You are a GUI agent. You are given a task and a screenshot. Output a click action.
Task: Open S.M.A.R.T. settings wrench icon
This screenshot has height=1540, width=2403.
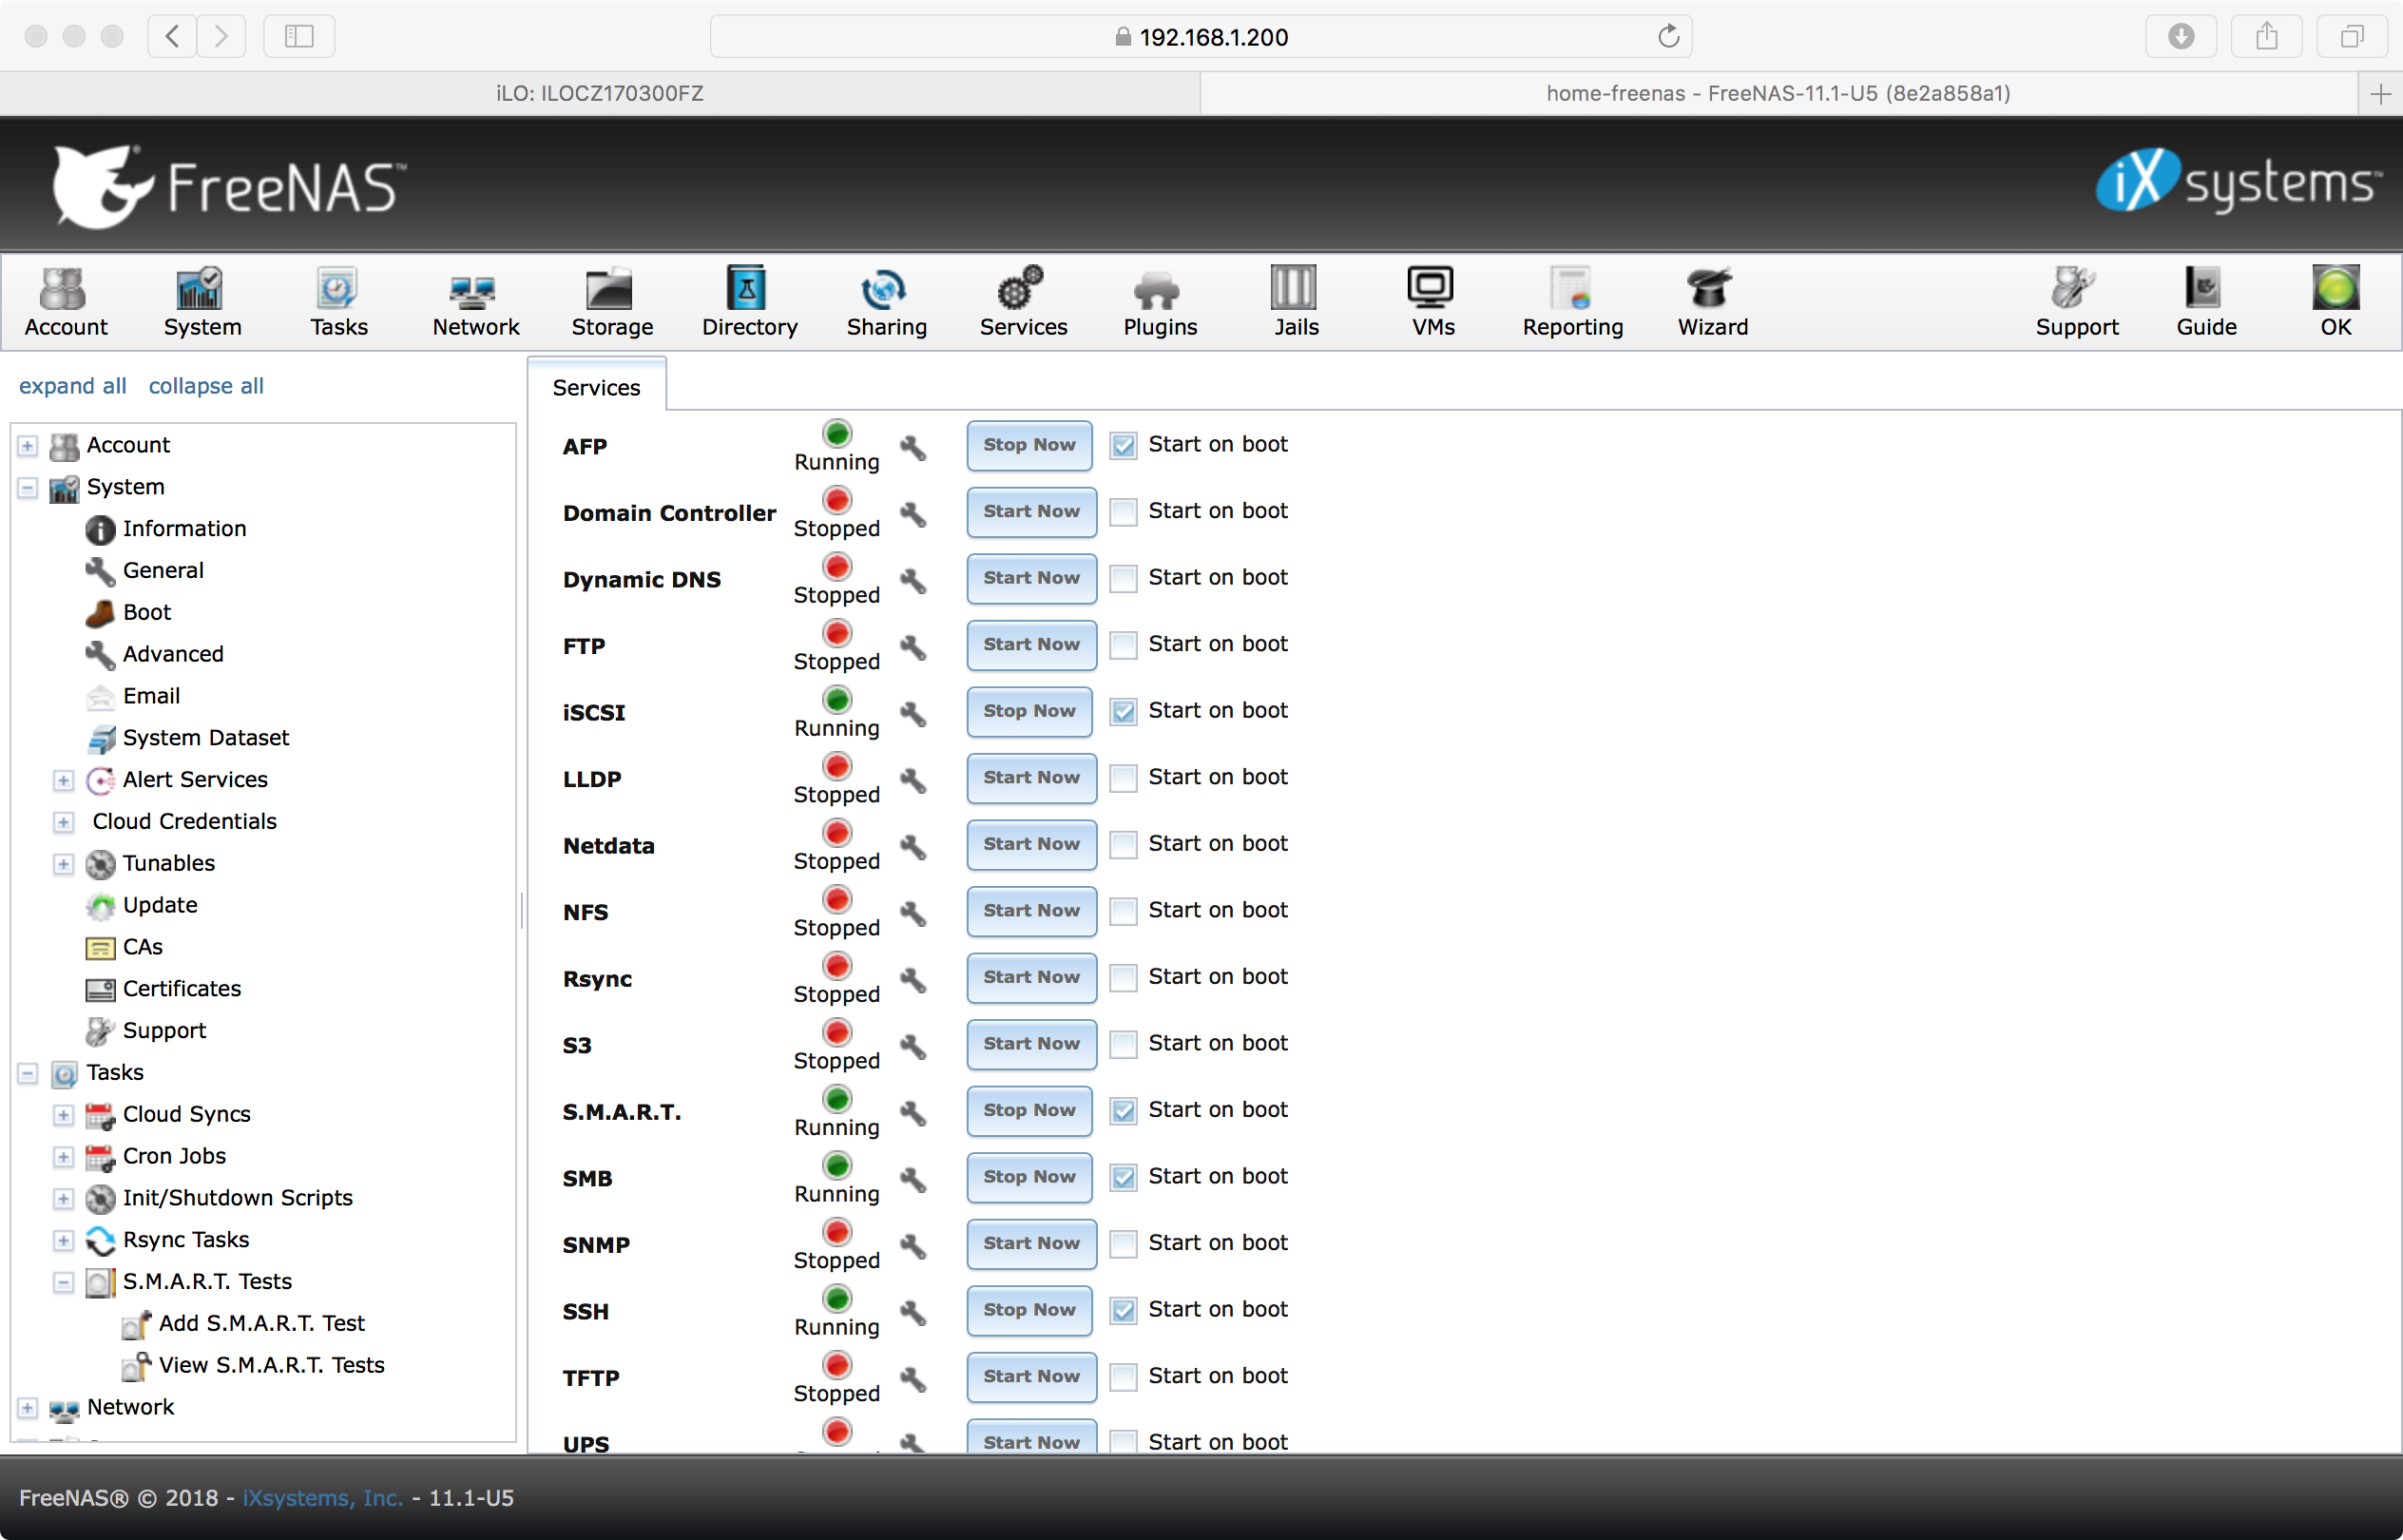pyautogui.click(x=912, y=1112)
